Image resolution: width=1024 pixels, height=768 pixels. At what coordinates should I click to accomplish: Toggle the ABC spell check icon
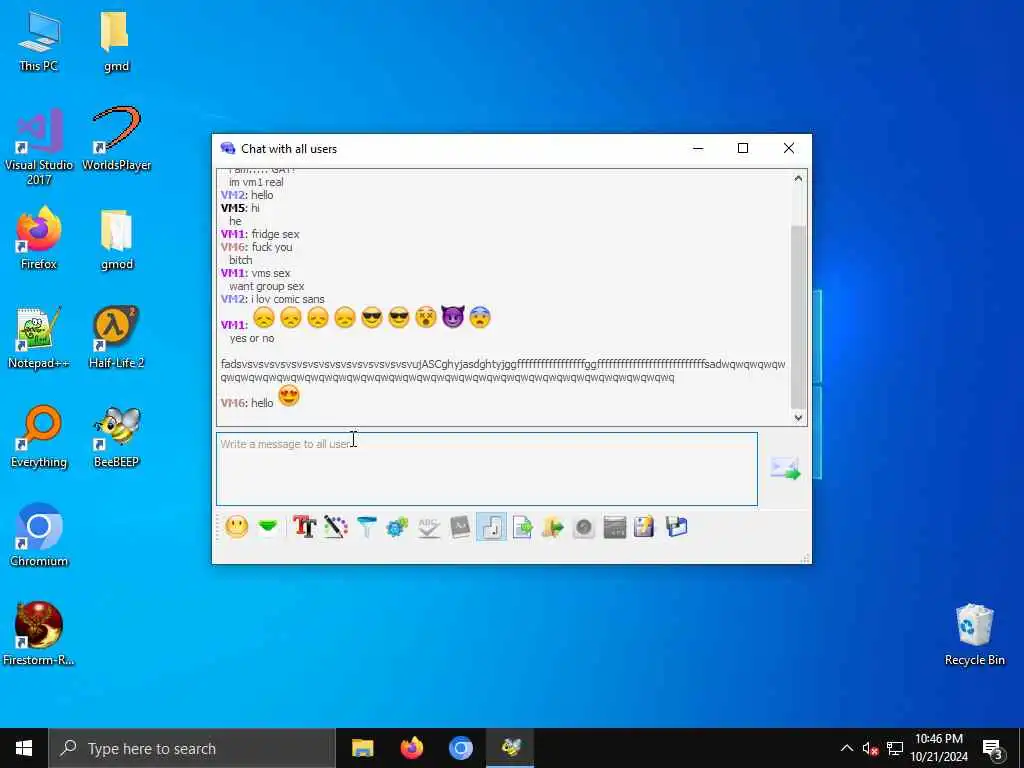pyautogui.click(x=428, y=526)
